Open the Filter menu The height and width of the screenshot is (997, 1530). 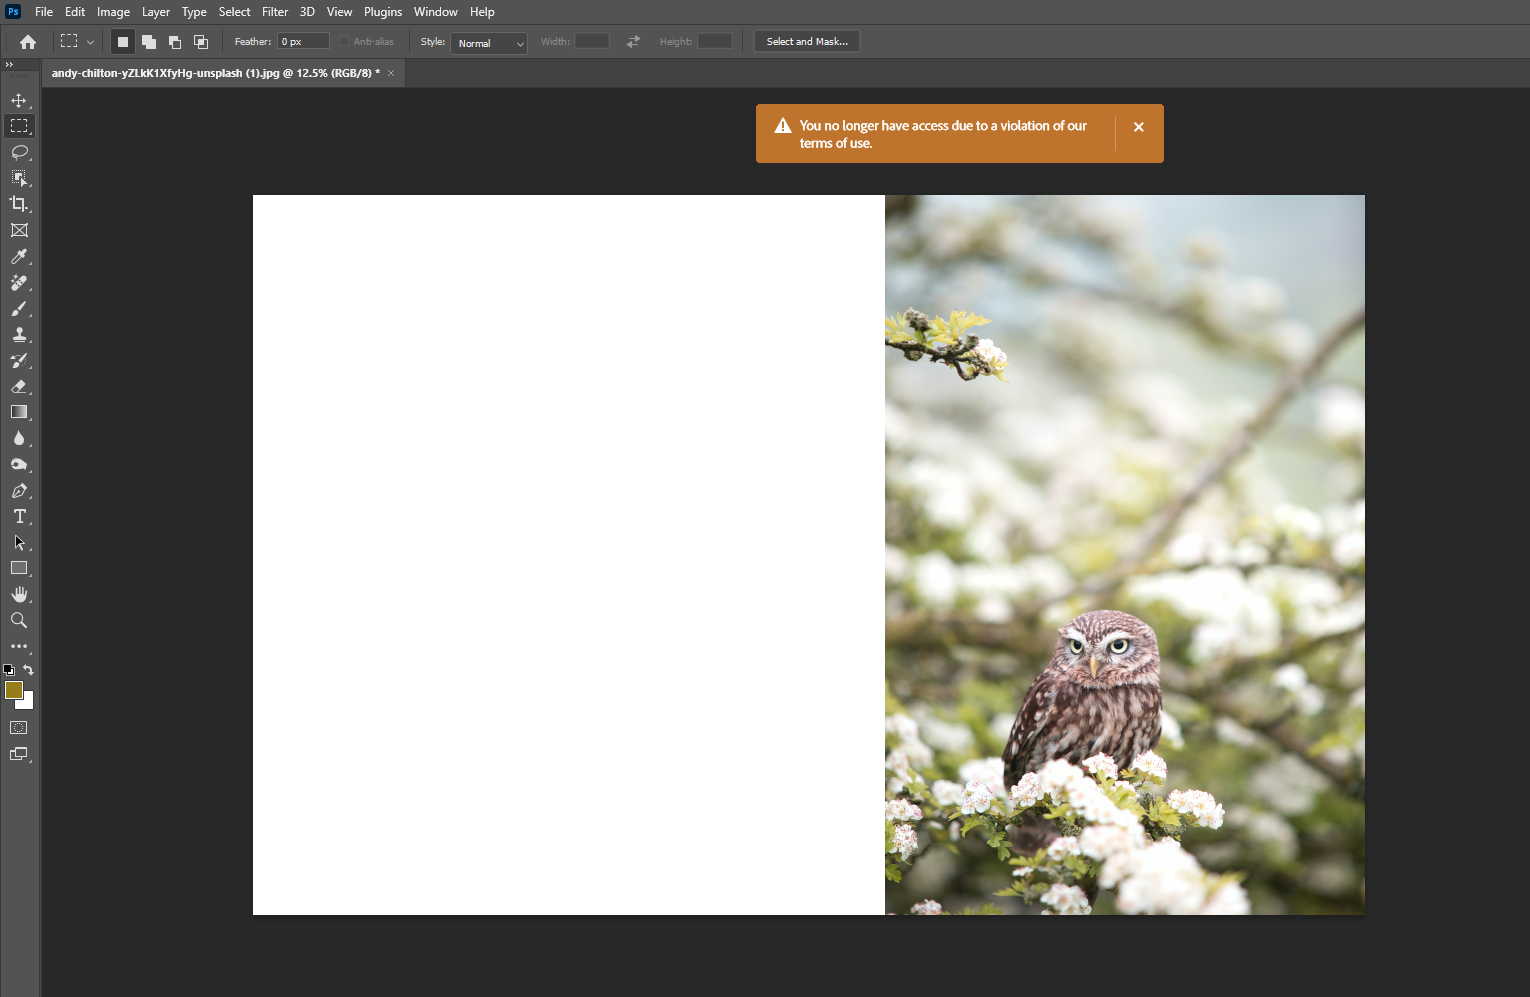275,11
